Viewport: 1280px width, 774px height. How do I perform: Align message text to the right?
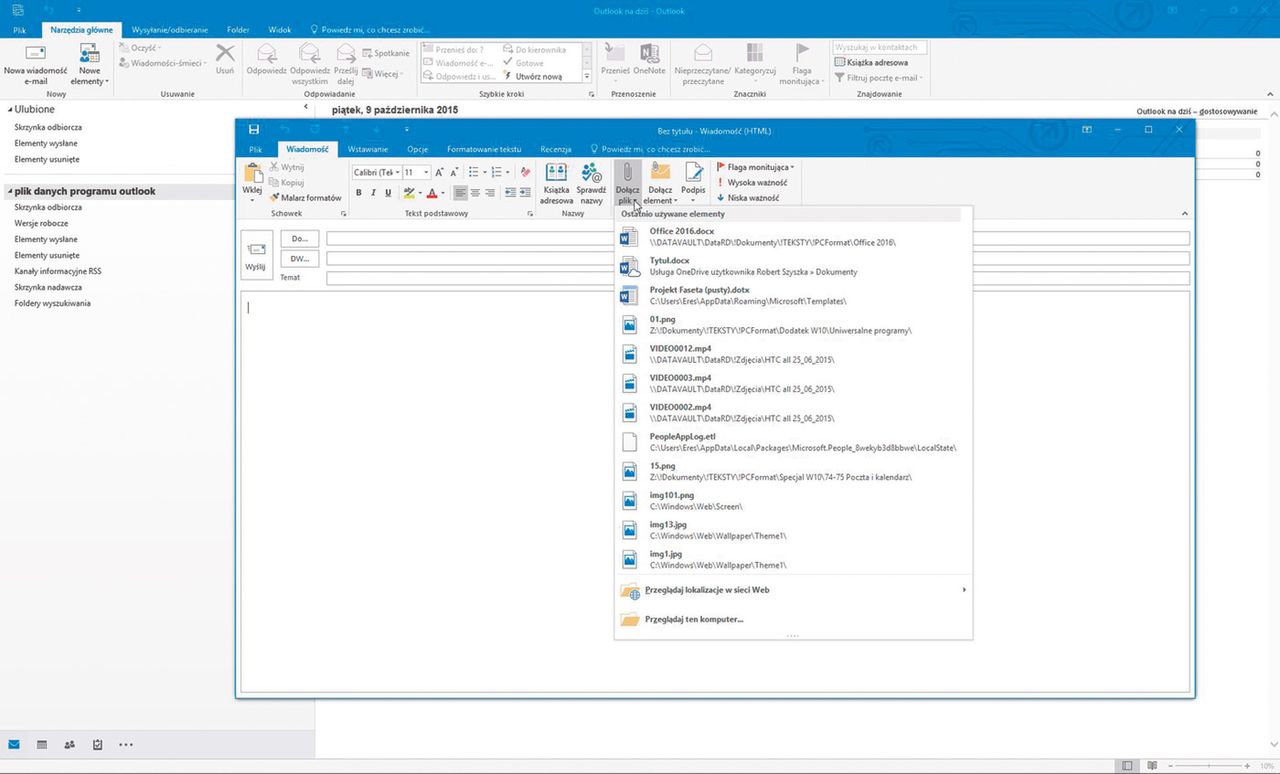pos(490,193)
